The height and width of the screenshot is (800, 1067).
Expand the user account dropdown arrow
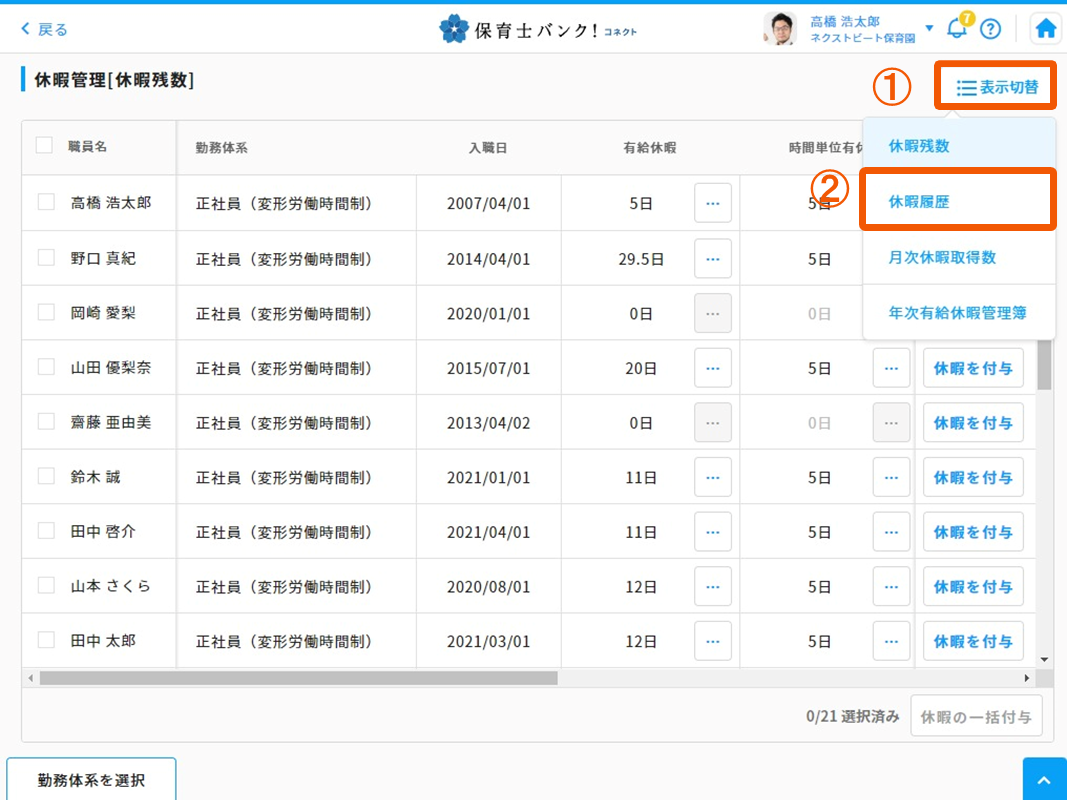(x=930, y=28)
